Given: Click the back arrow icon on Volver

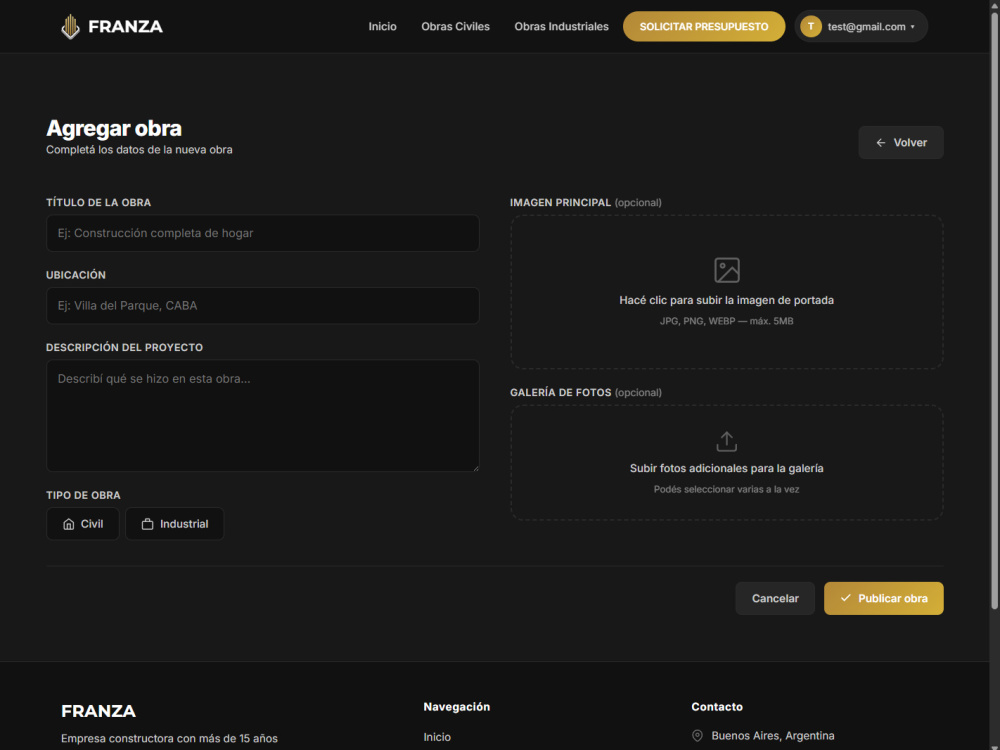Looking at the screenshot, I should point(881,143).
